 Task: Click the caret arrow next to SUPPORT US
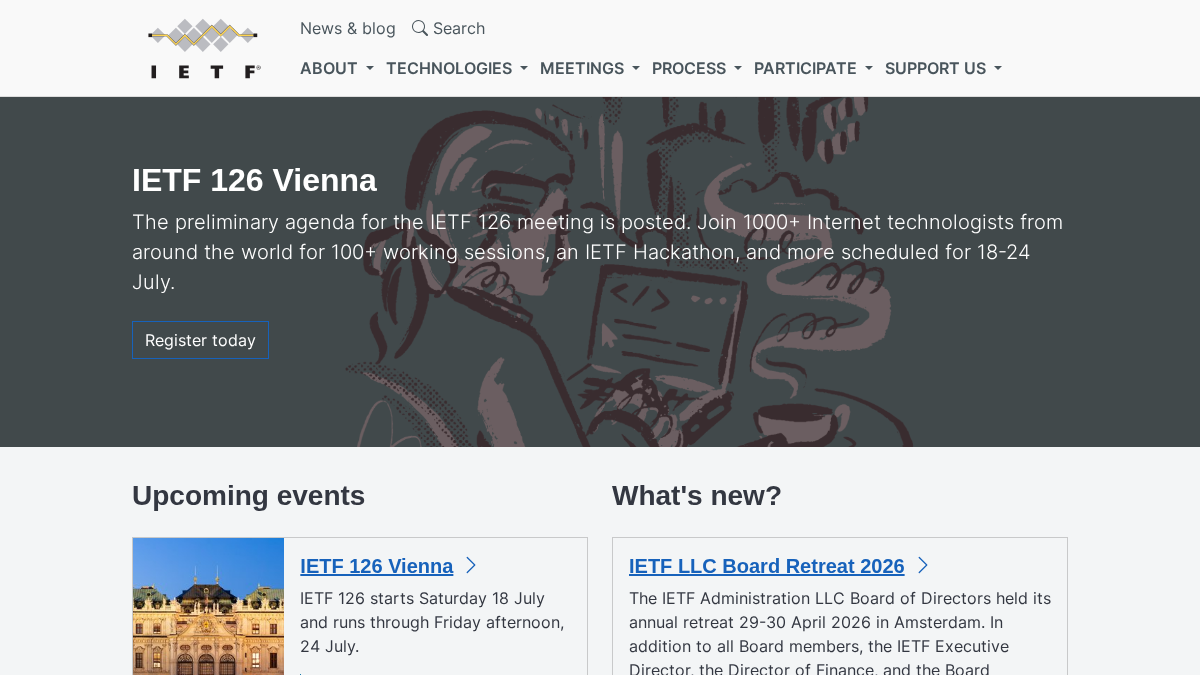(x=998, y=69)
